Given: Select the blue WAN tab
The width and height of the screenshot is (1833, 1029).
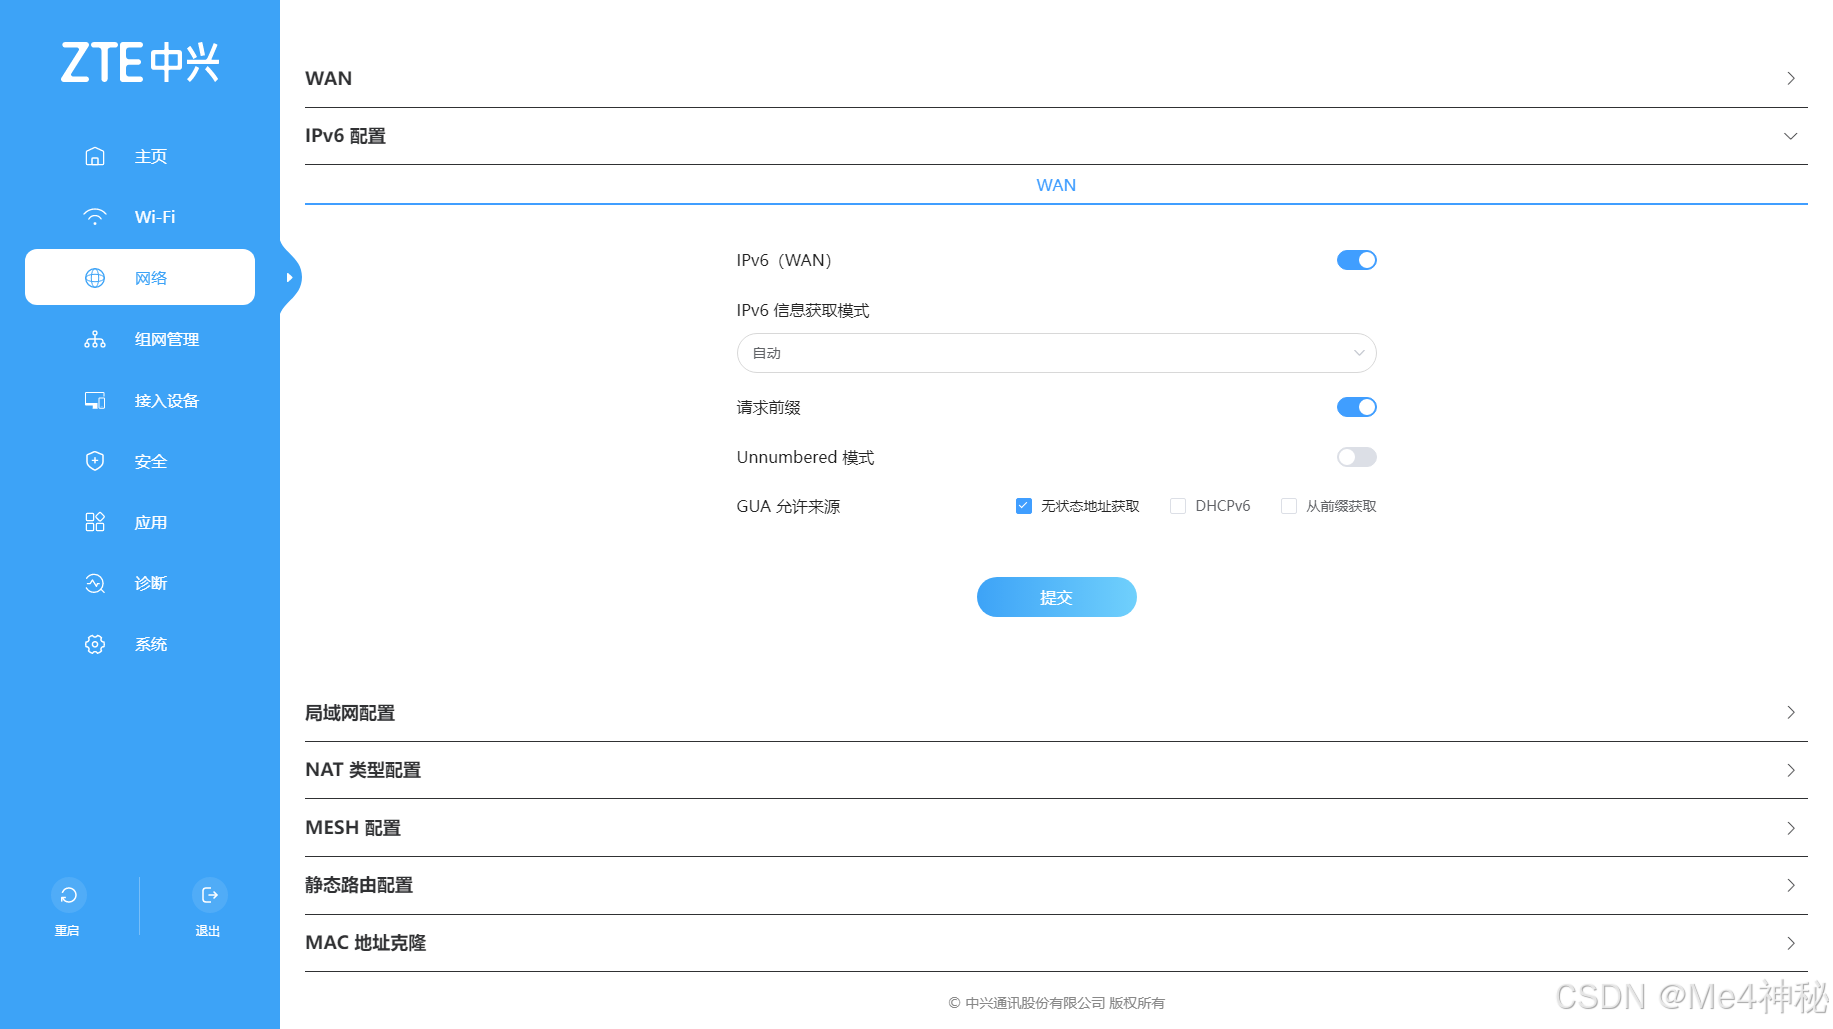Looking at the screenshot, I should click(x=1056, y=185).
